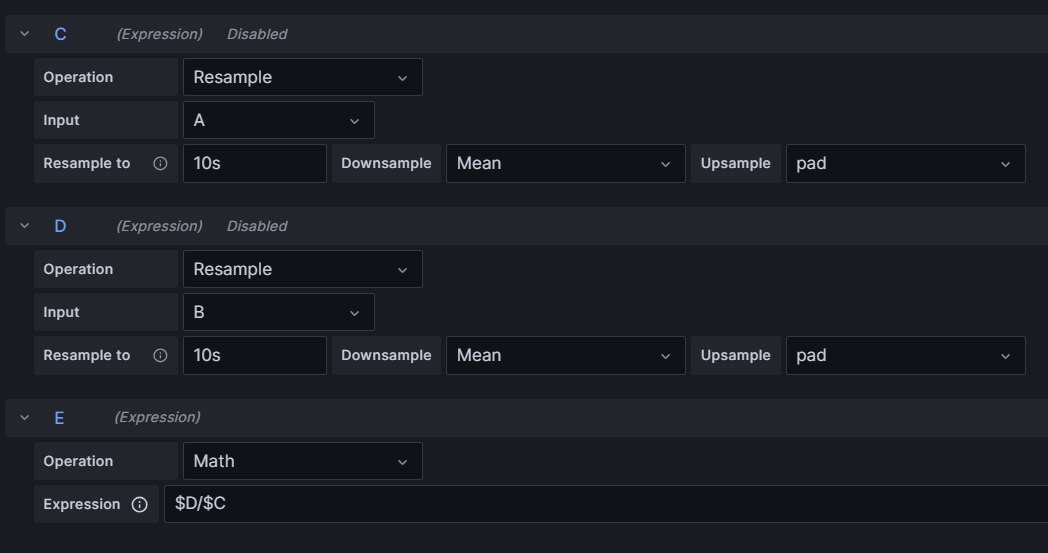Open Downsample dropdown in query D
Screen dimensions: 1048x553
[565, 355]
